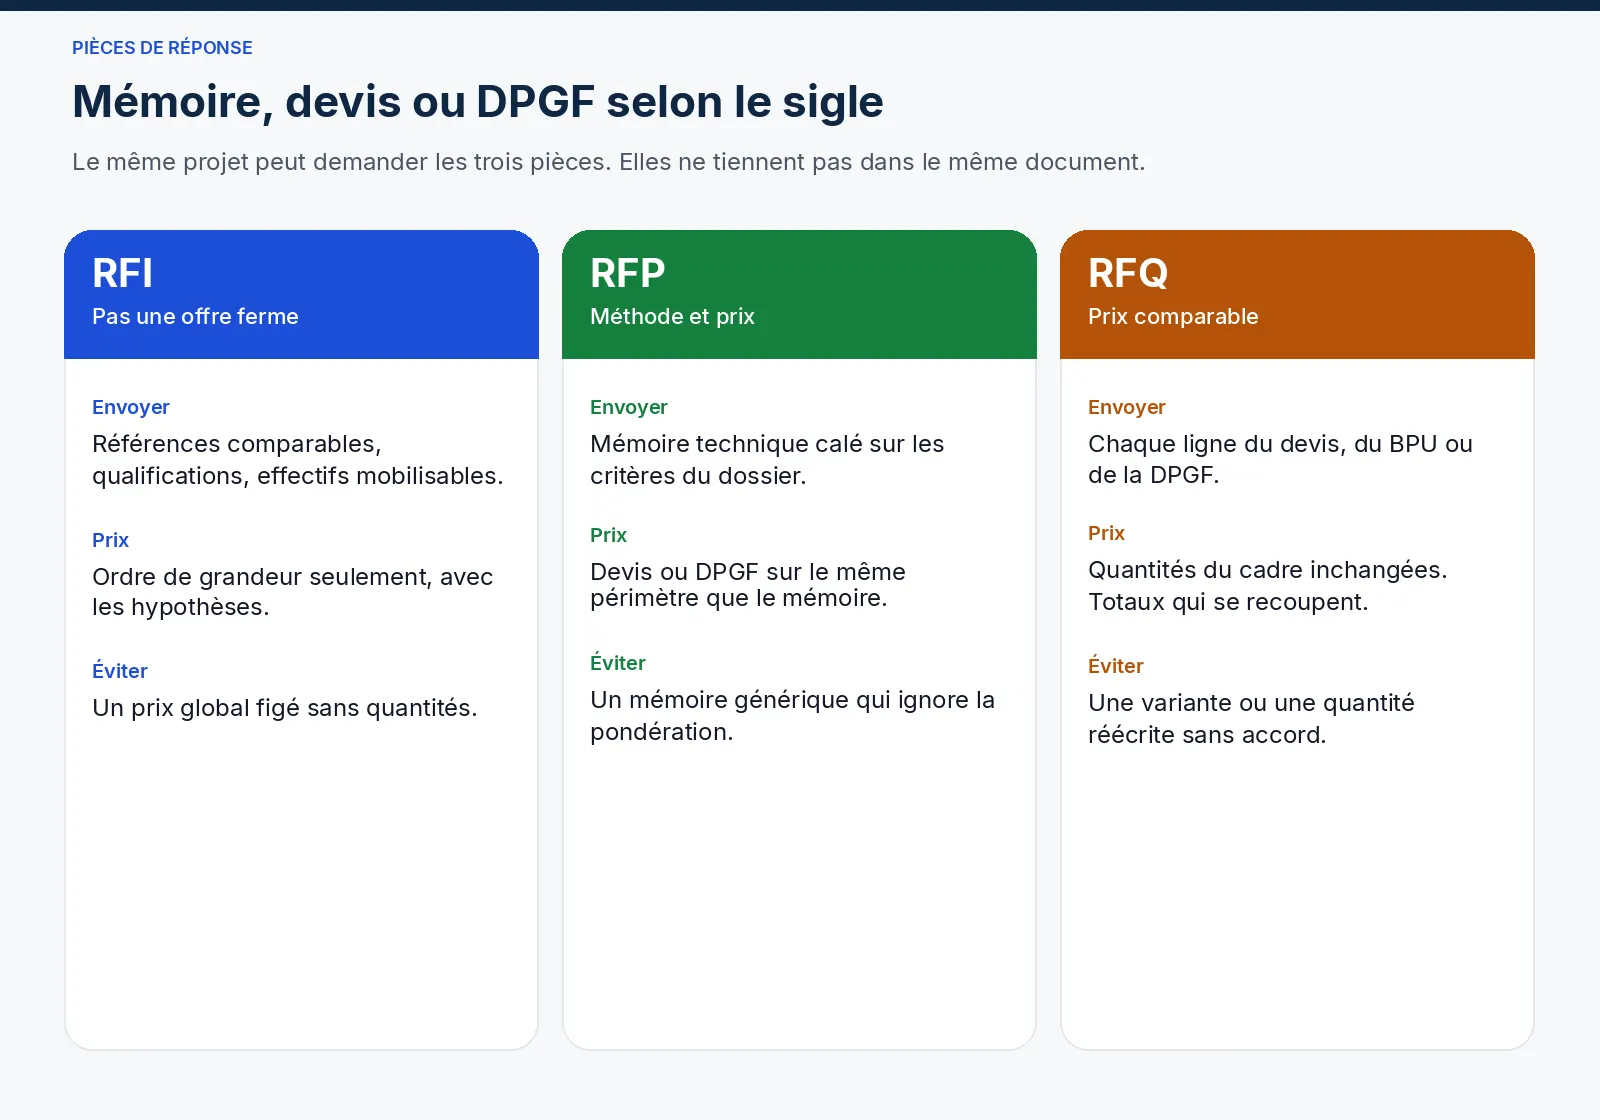Click "Références comparables, qualifications, effectifs mobilisables."
Image resolution: width=1600 pixels, height=1120 pixels.
pos(298,460)
